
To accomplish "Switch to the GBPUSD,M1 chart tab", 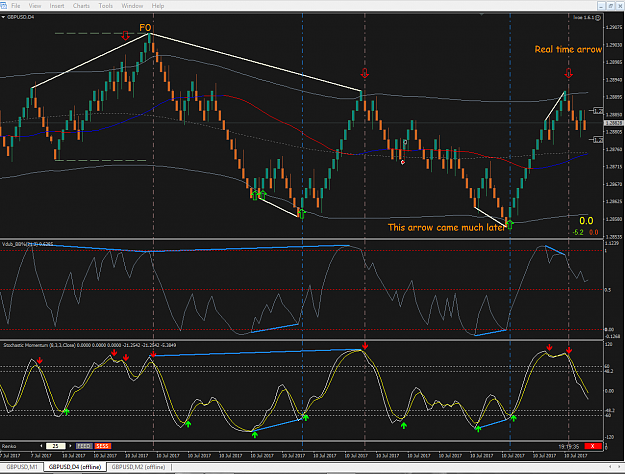I will [x=22, y=467].
